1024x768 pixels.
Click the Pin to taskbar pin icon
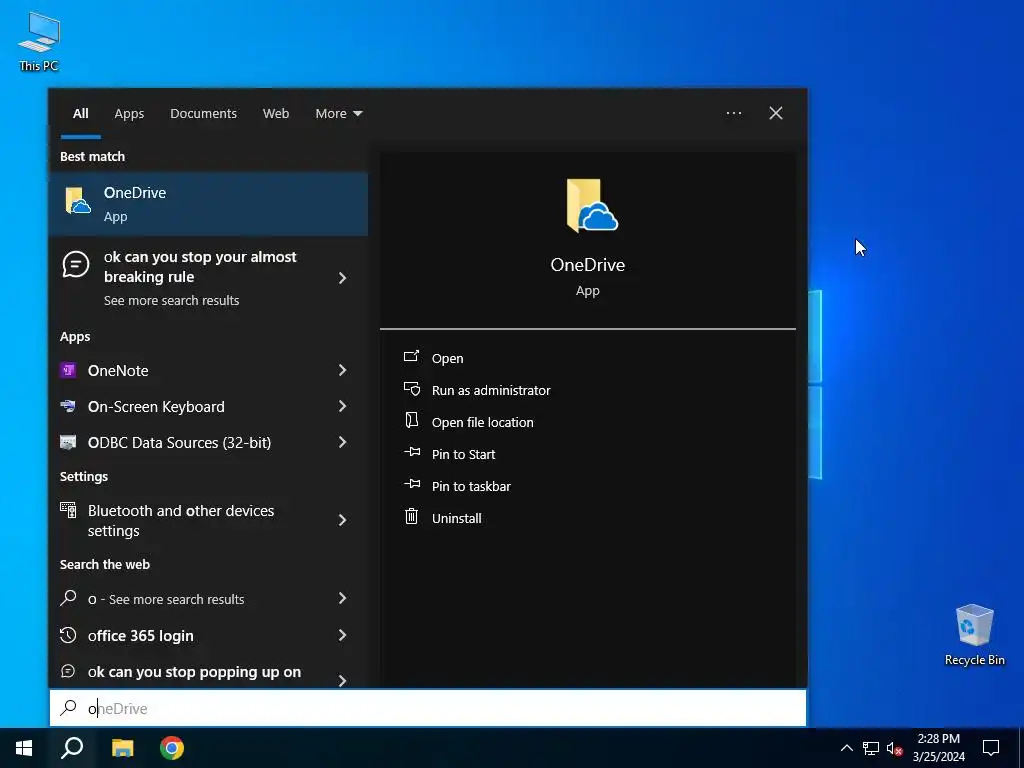(412, 484)
